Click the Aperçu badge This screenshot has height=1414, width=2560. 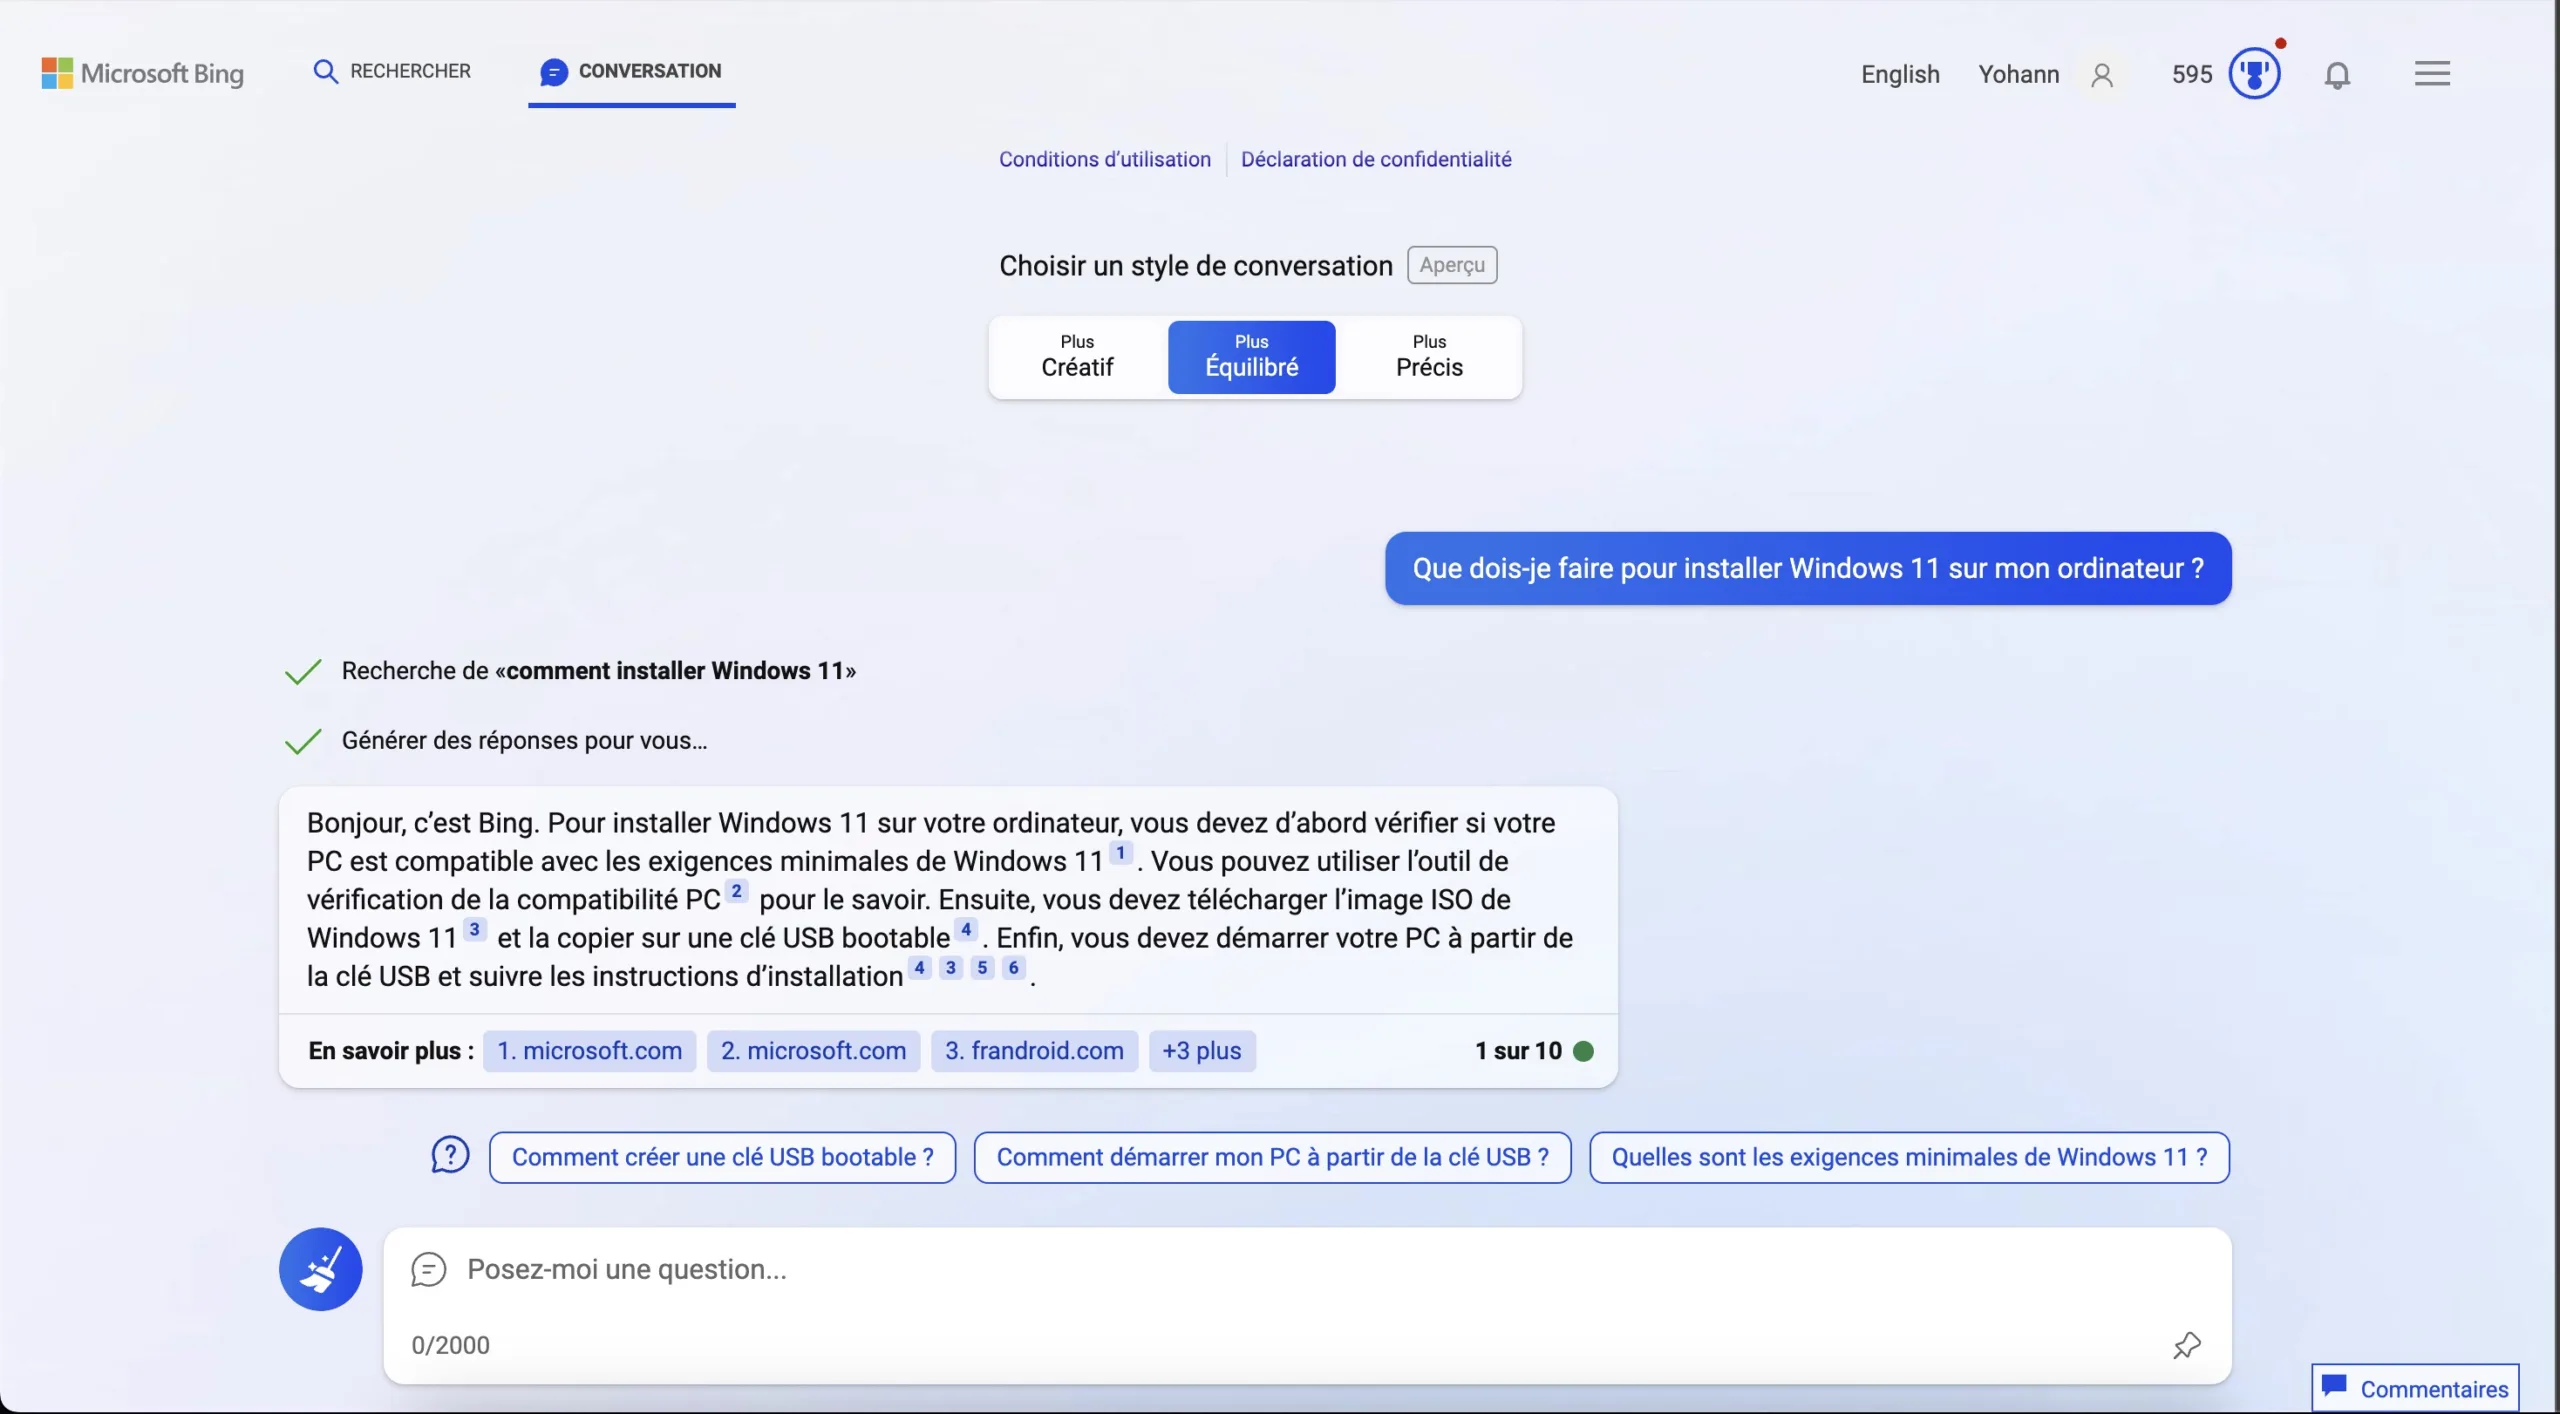click(1452, 265)
